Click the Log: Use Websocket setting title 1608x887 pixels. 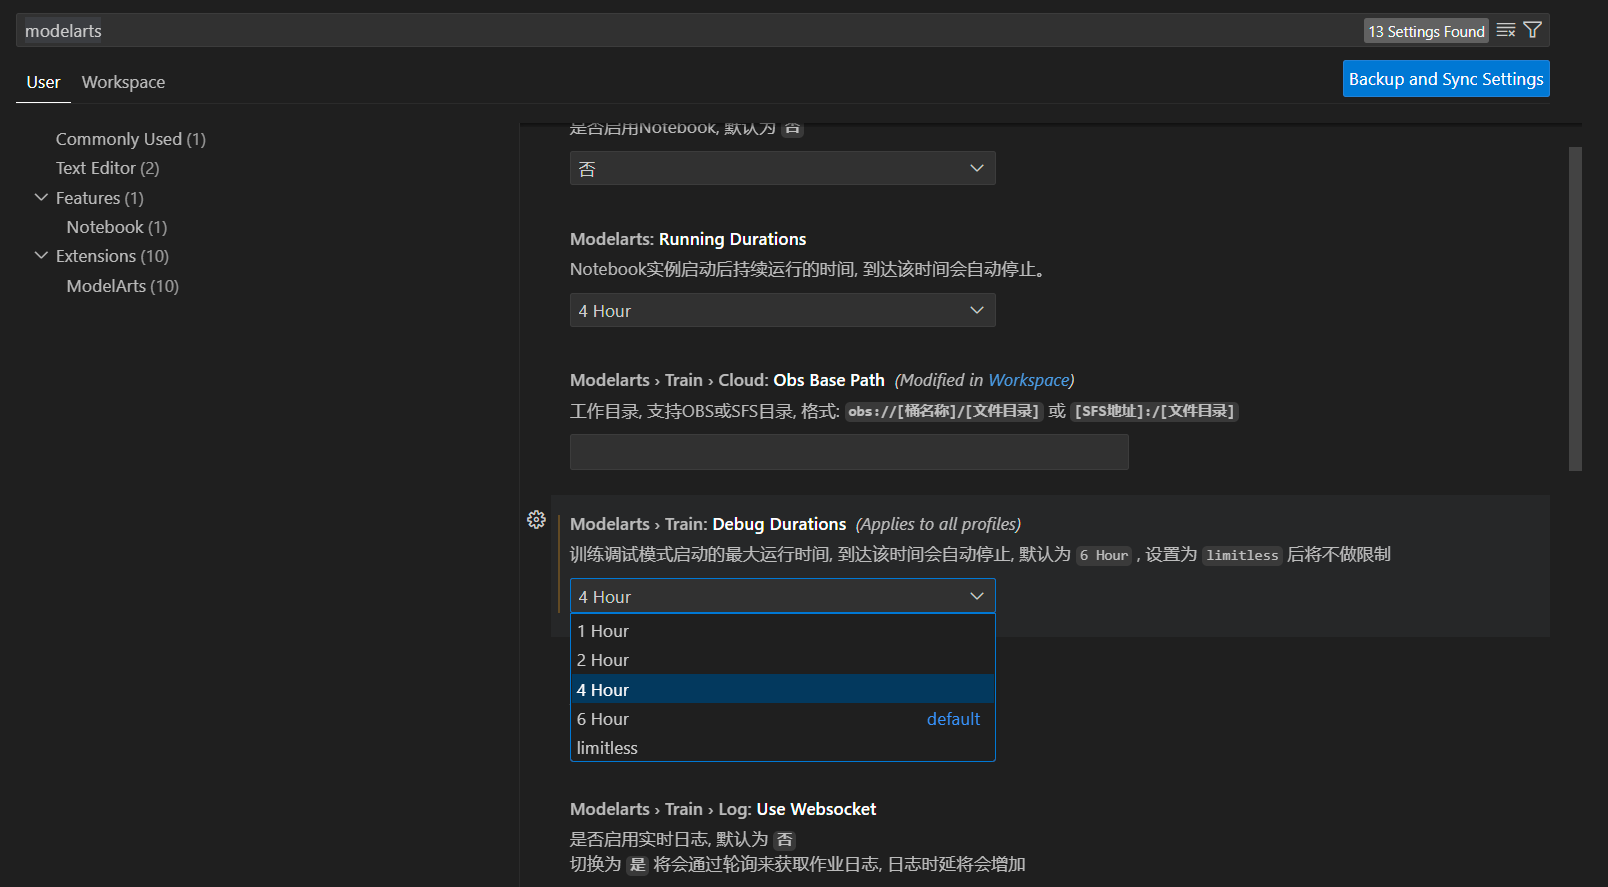tap(723, 809)
